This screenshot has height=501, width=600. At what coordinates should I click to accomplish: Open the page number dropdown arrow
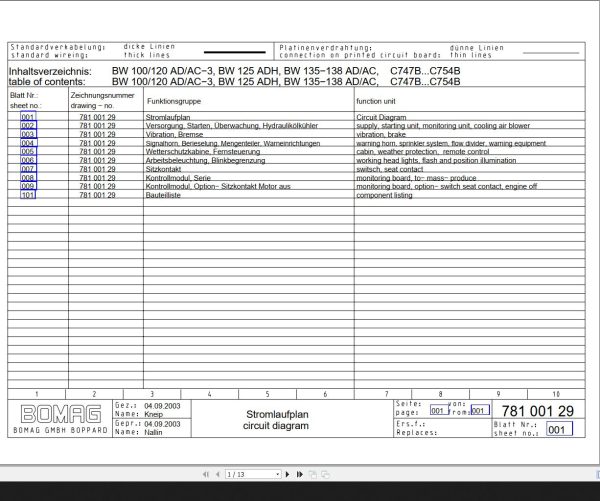pos(277,475)
